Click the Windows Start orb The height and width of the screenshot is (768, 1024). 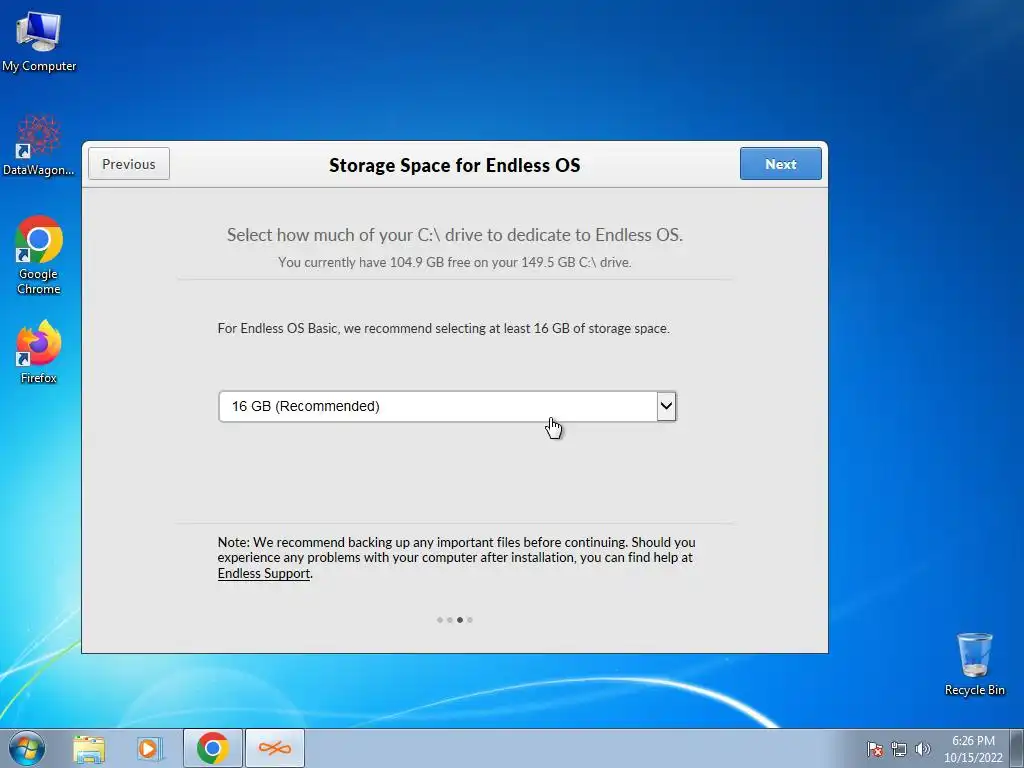27,748
